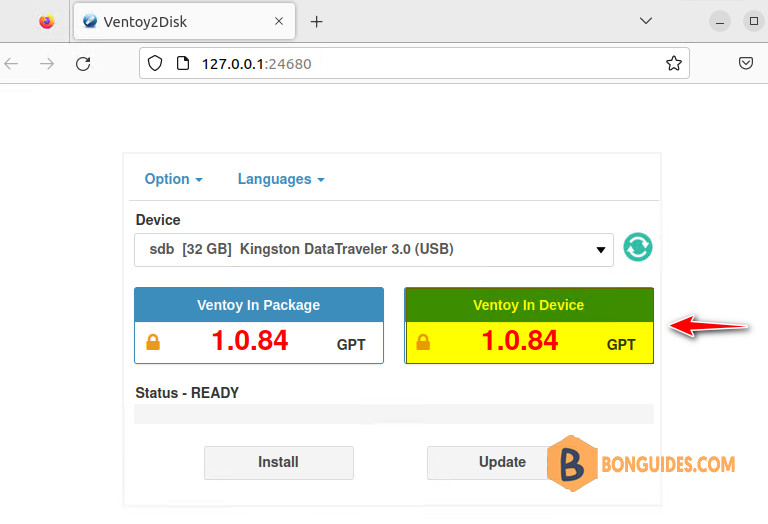Viewport: 768px width, 524px height.
Task: Minimize the Firefox window
Action: 720,22
